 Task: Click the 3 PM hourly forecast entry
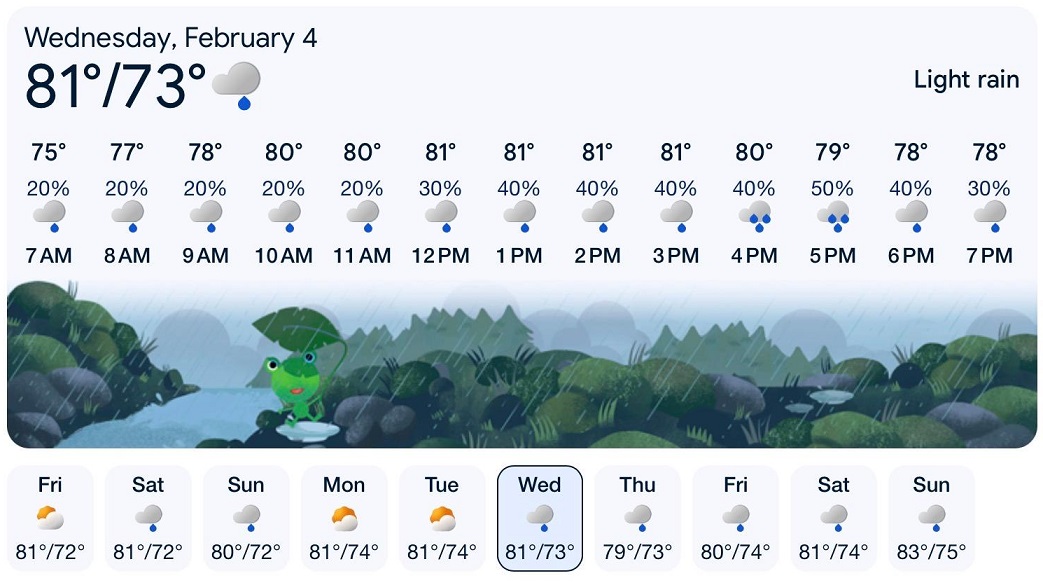[x=676, y=200]
